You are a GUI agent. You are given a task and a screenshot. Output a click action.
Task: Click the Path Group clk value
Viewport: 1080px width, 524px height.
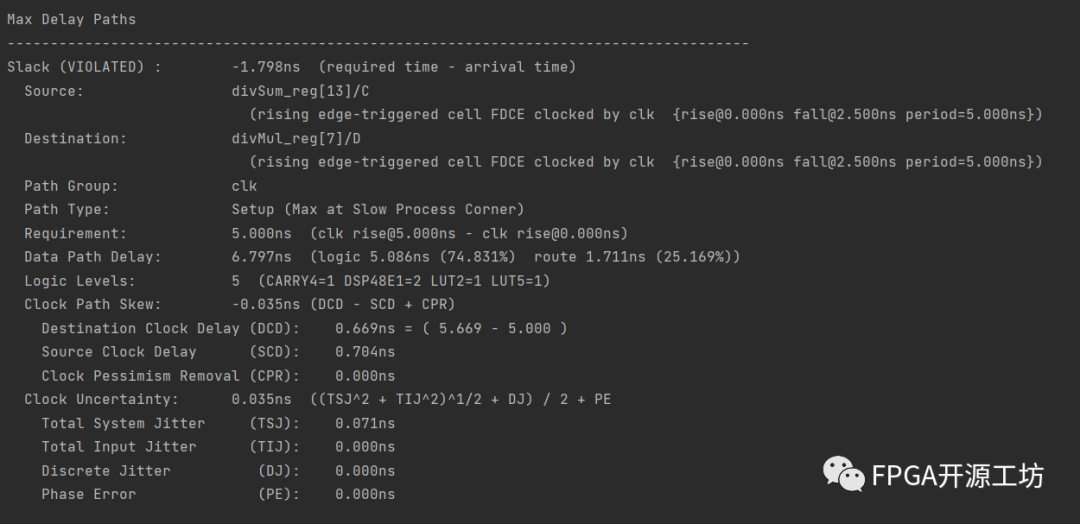(244, 186)
